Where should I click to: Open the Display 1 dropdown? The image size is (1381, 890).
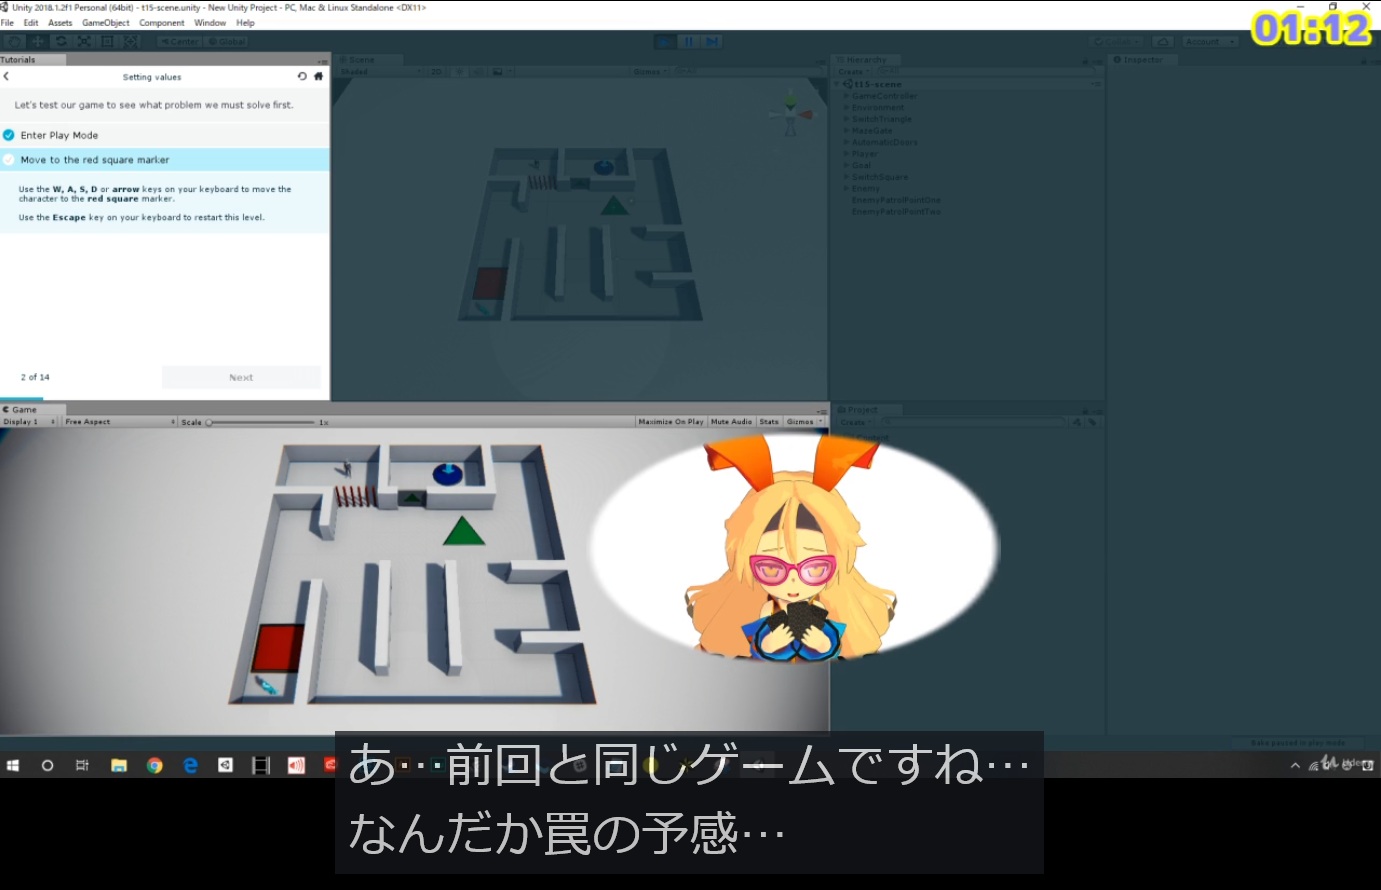[30, 422]
